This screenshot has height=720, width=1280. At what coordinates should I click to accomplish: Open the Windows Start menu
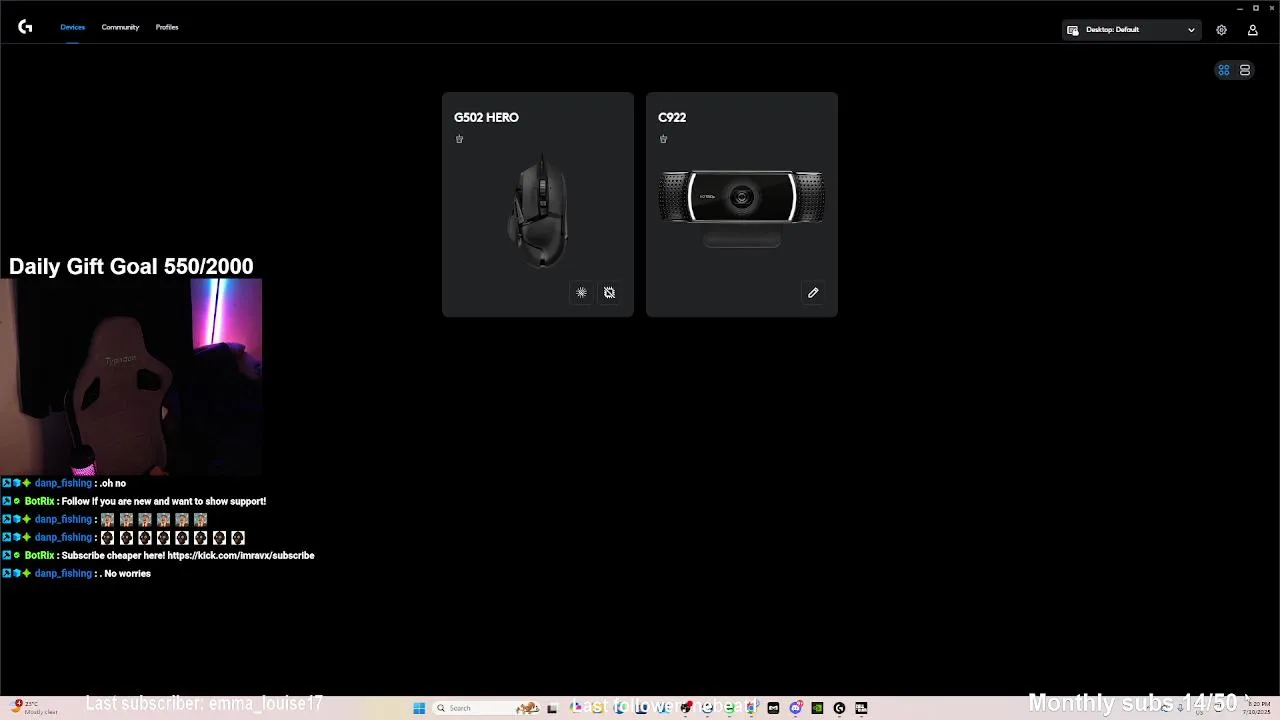419,708
